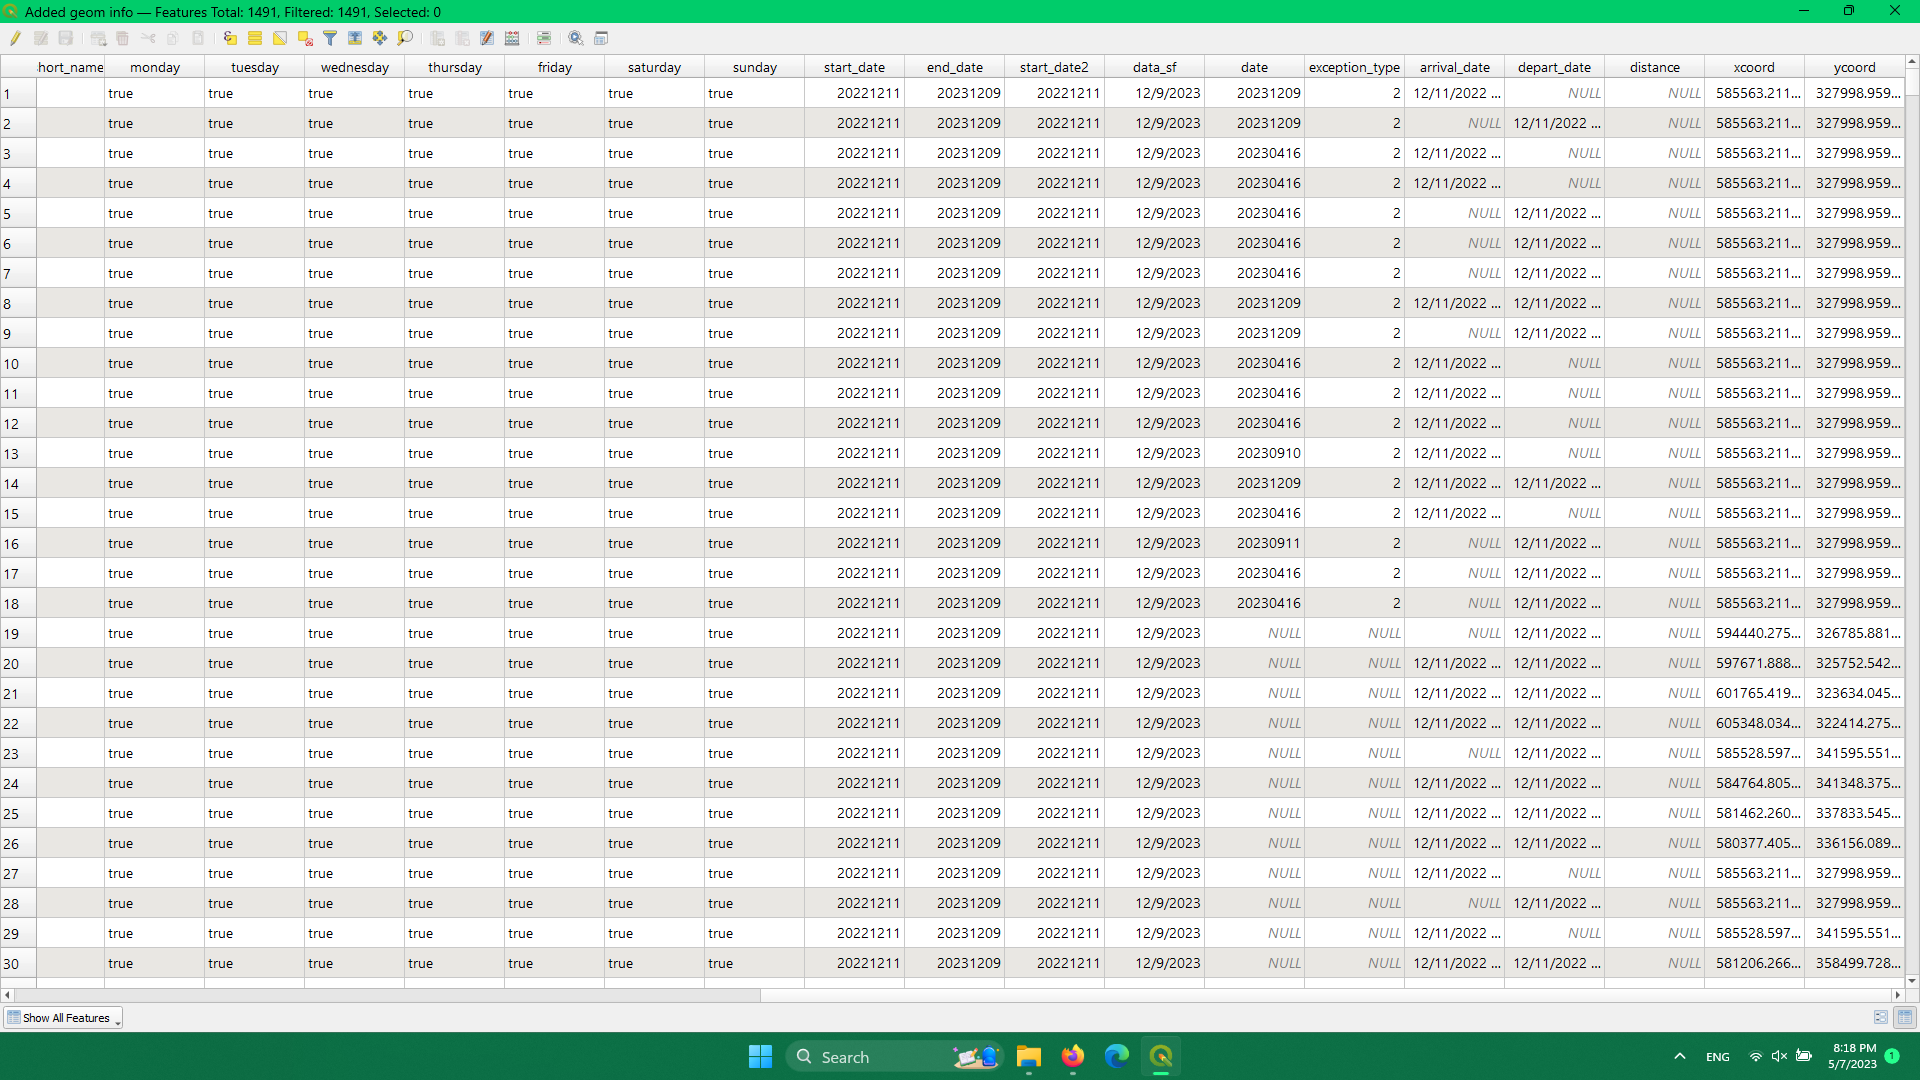
Task: Pan map to the selected rows
Action: click(380, 38)
